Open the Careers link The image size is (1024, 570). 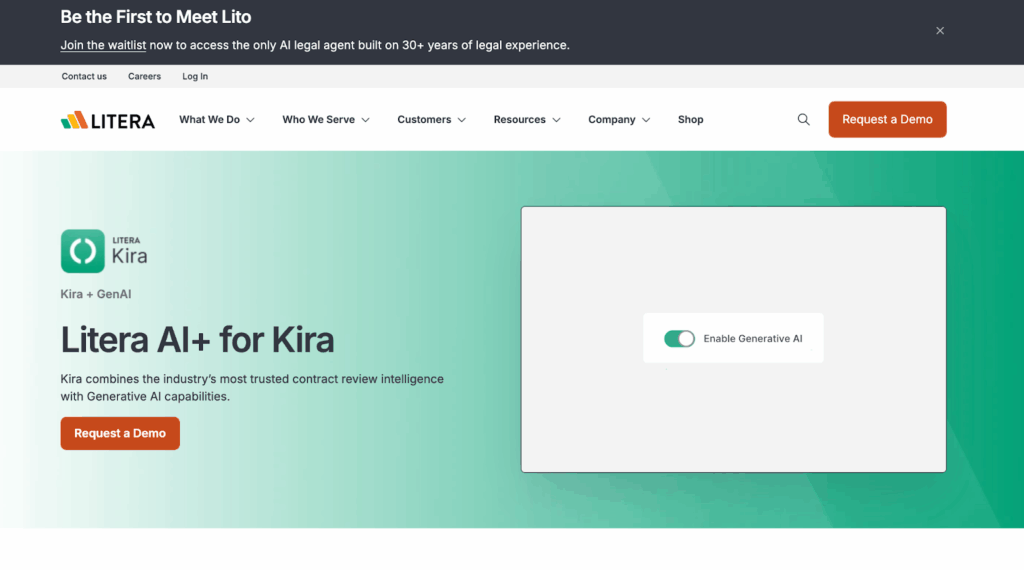pyautogui.click(x=144, y=76)
